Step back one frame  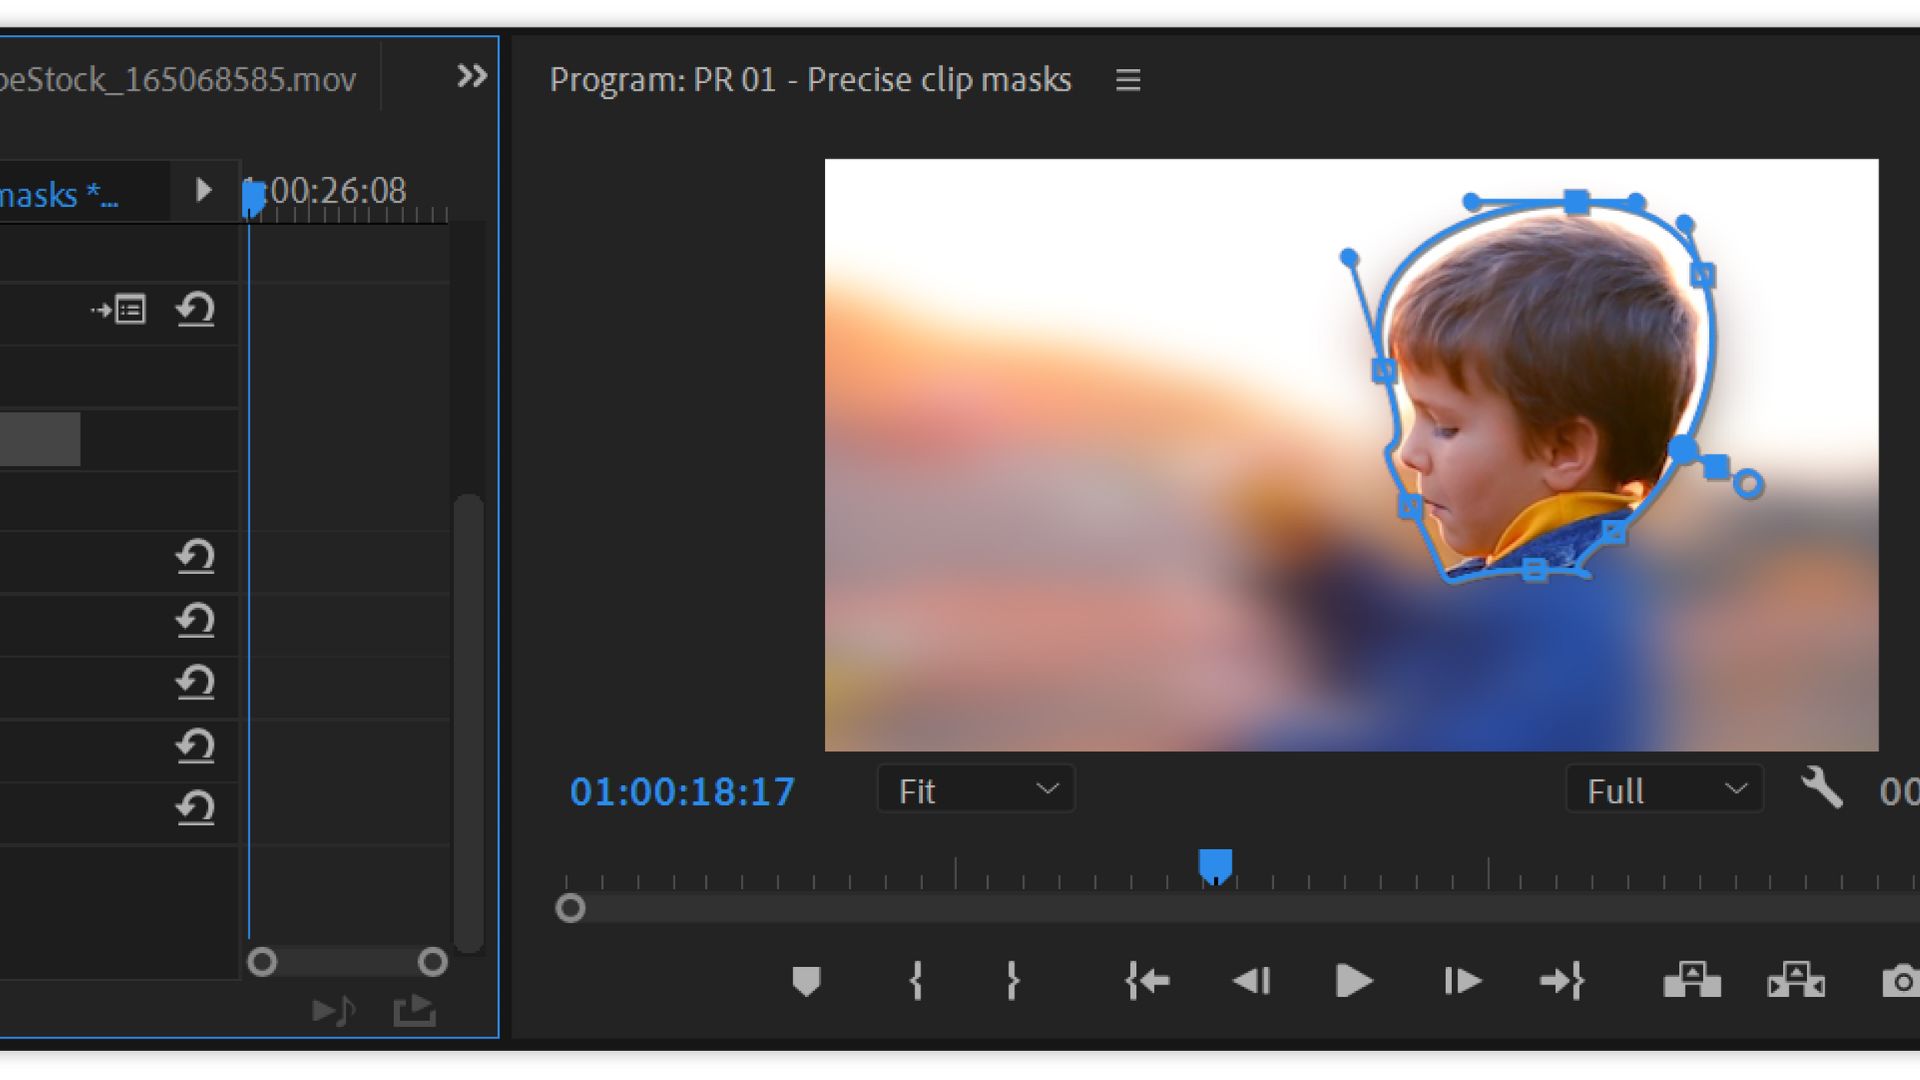click(x=1251, y=981)
